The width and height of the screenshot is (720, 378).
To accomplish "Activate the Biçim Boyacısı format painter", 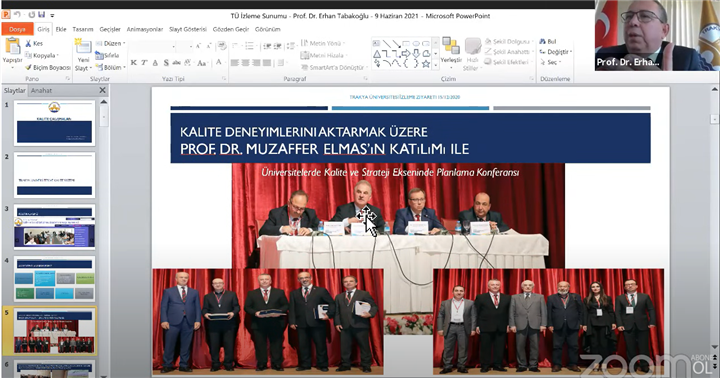I will pyautogui.click(x=47, y=68).
